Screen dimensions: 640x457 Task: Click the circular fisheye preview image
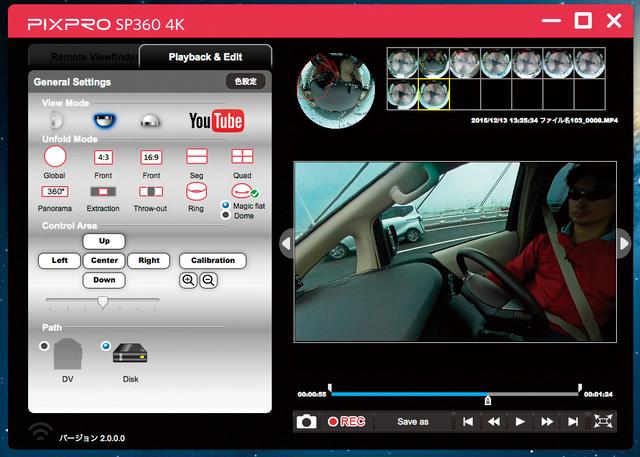point(336,90)
